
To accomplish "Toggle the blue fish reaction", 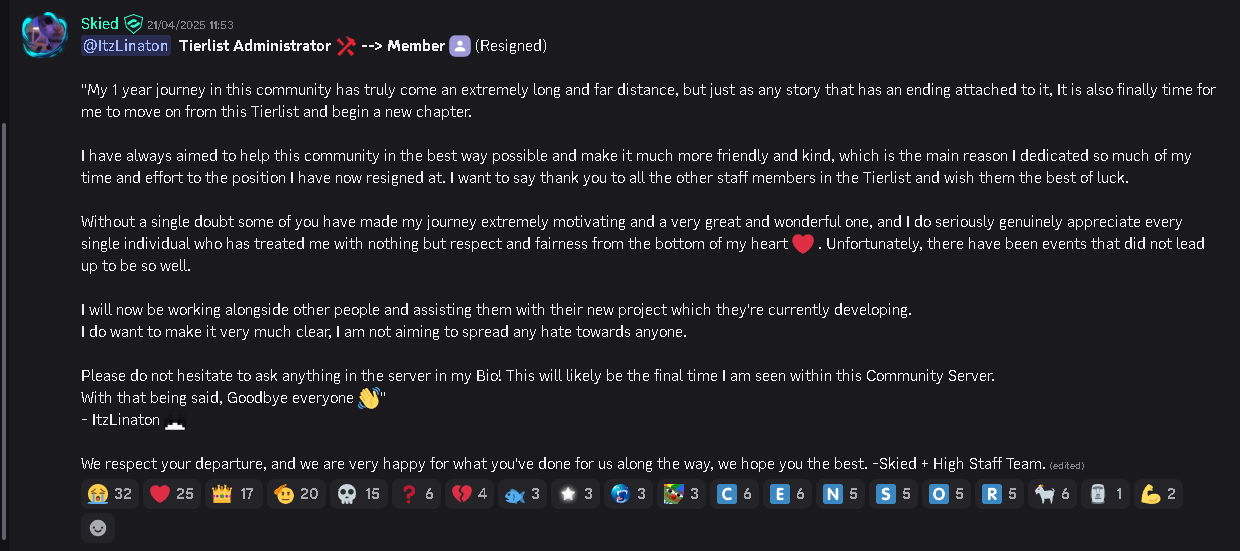I will tap(523, 494).
